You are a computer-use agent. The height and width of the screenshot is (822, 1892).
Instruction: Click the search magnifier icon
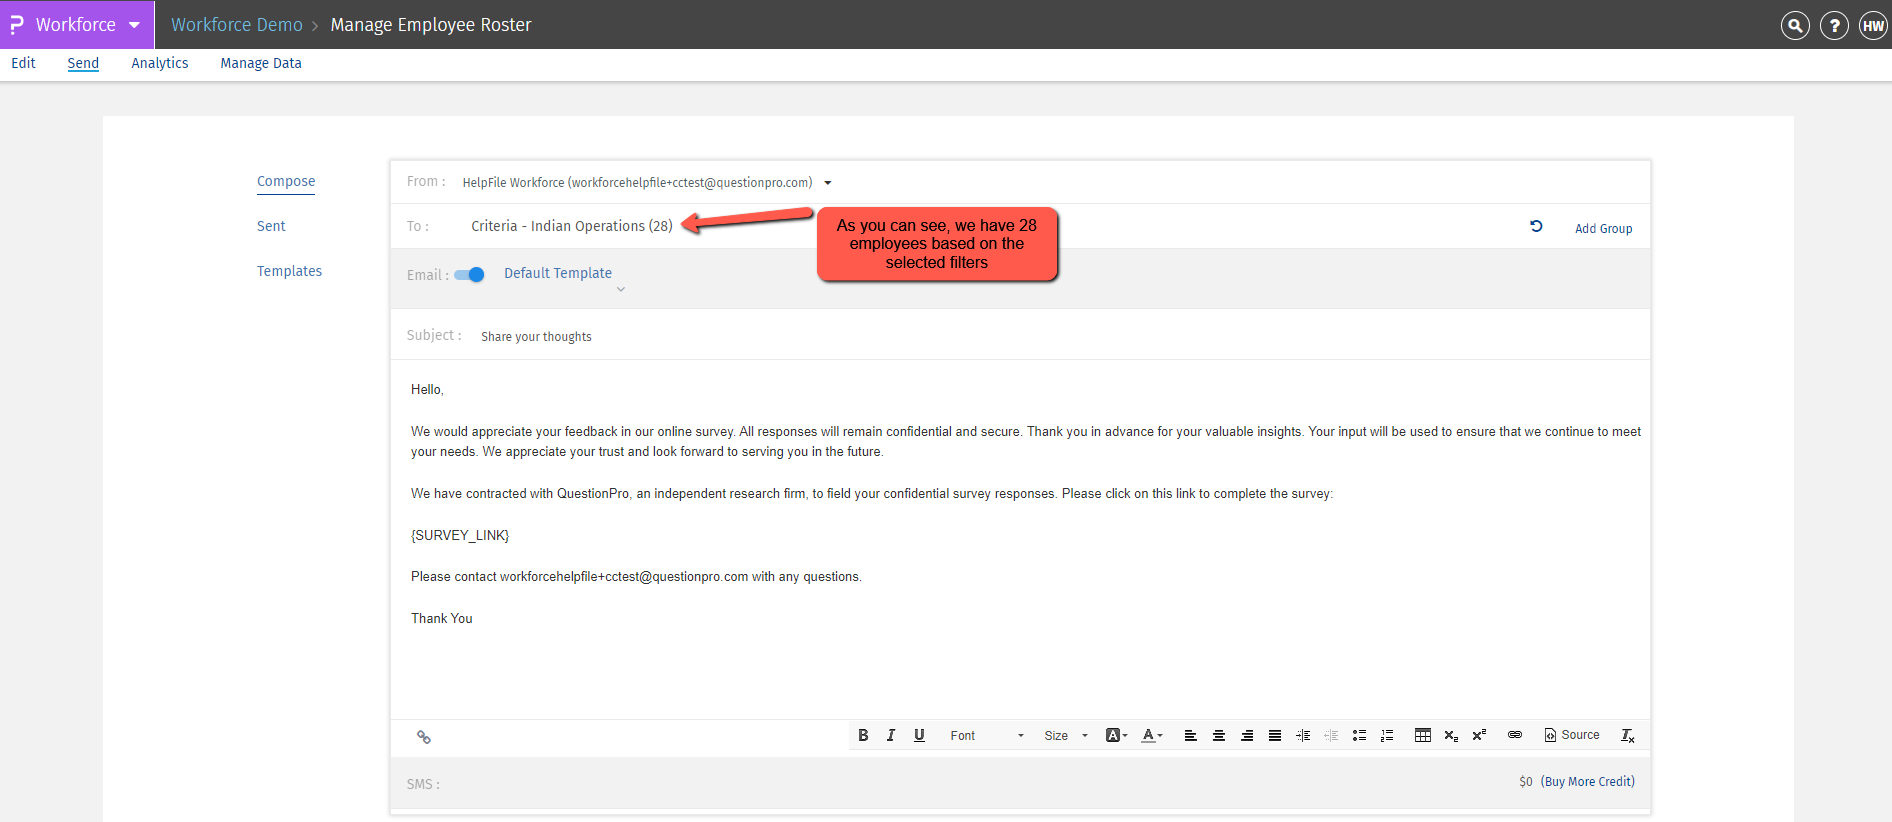point(1795,25)
